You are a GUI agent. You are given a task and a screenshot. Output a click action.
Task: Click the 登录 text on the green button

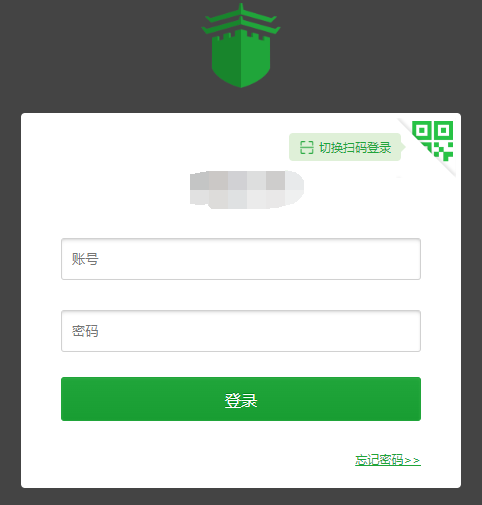click(241, 400)
